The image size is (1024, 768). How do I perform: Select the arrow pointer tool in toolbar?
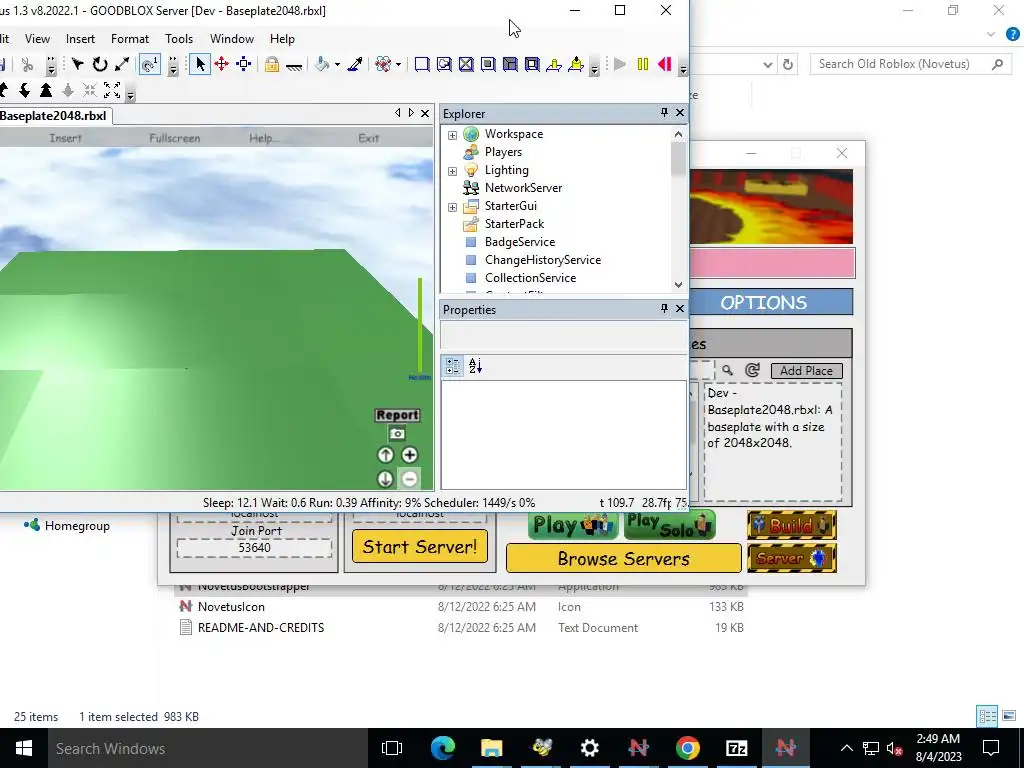coord(200,64)
